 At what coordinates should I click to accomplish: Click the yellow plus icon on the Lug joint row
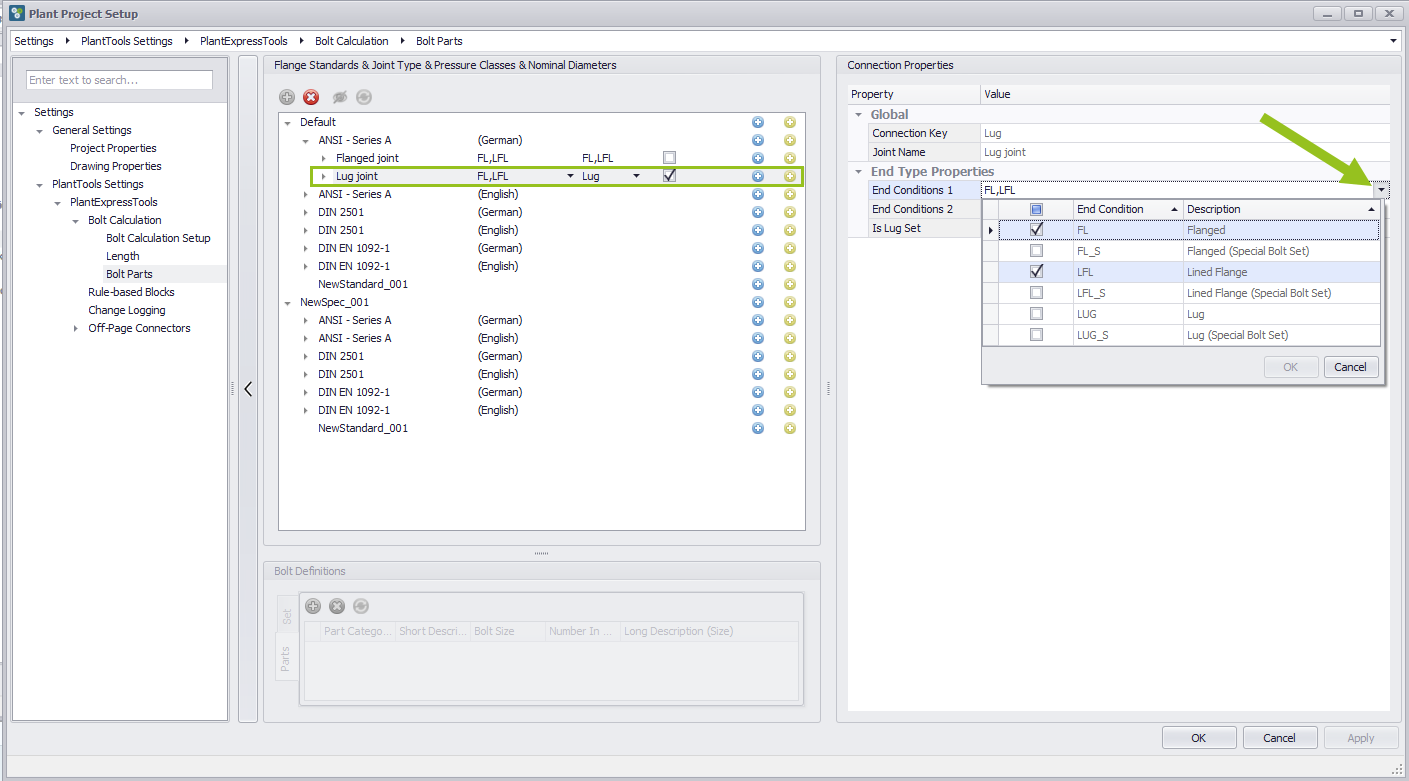(x=790, y=176)
